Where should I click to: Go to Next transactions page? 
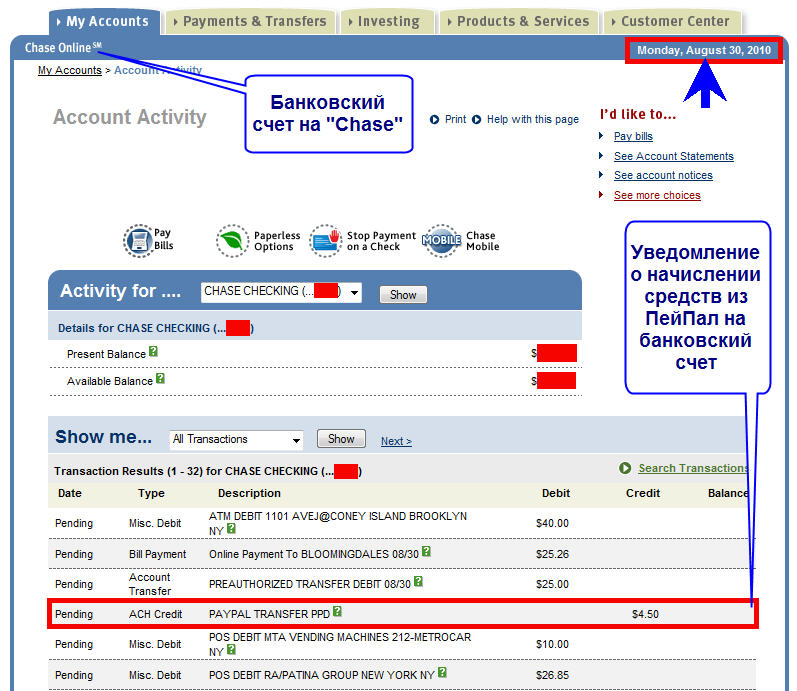(396, 441)
